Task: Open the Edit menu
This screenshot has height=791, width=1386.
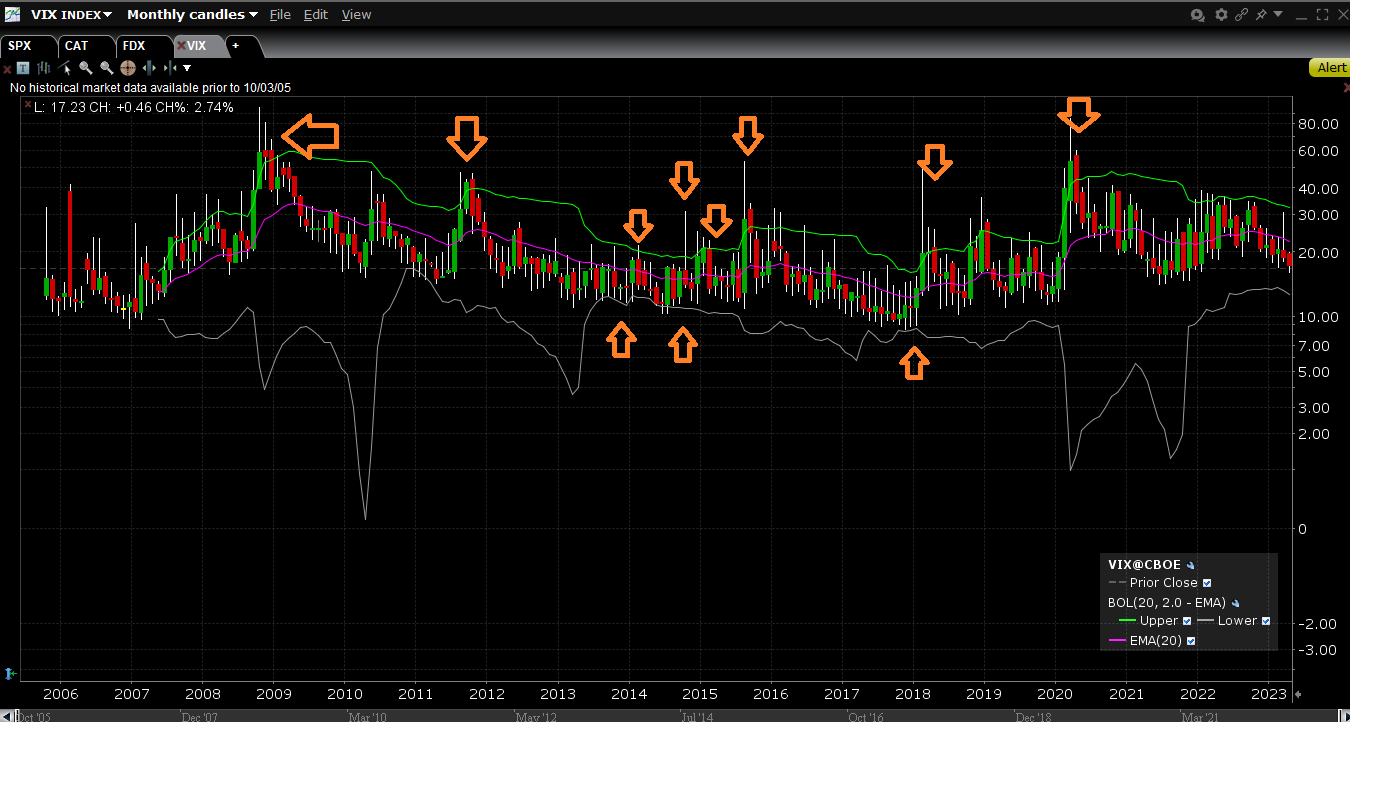Action: [x=316, y=15]
